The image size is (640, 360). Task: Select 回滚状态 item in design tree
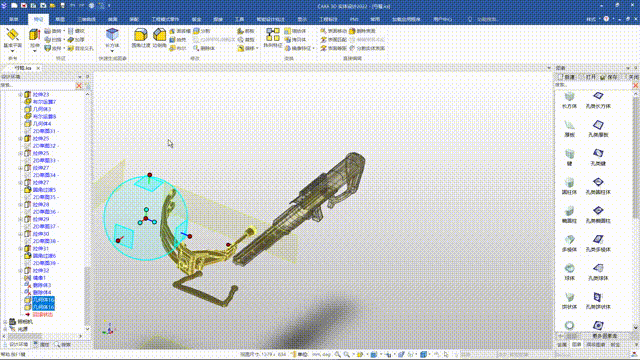(x=42, y=315)
